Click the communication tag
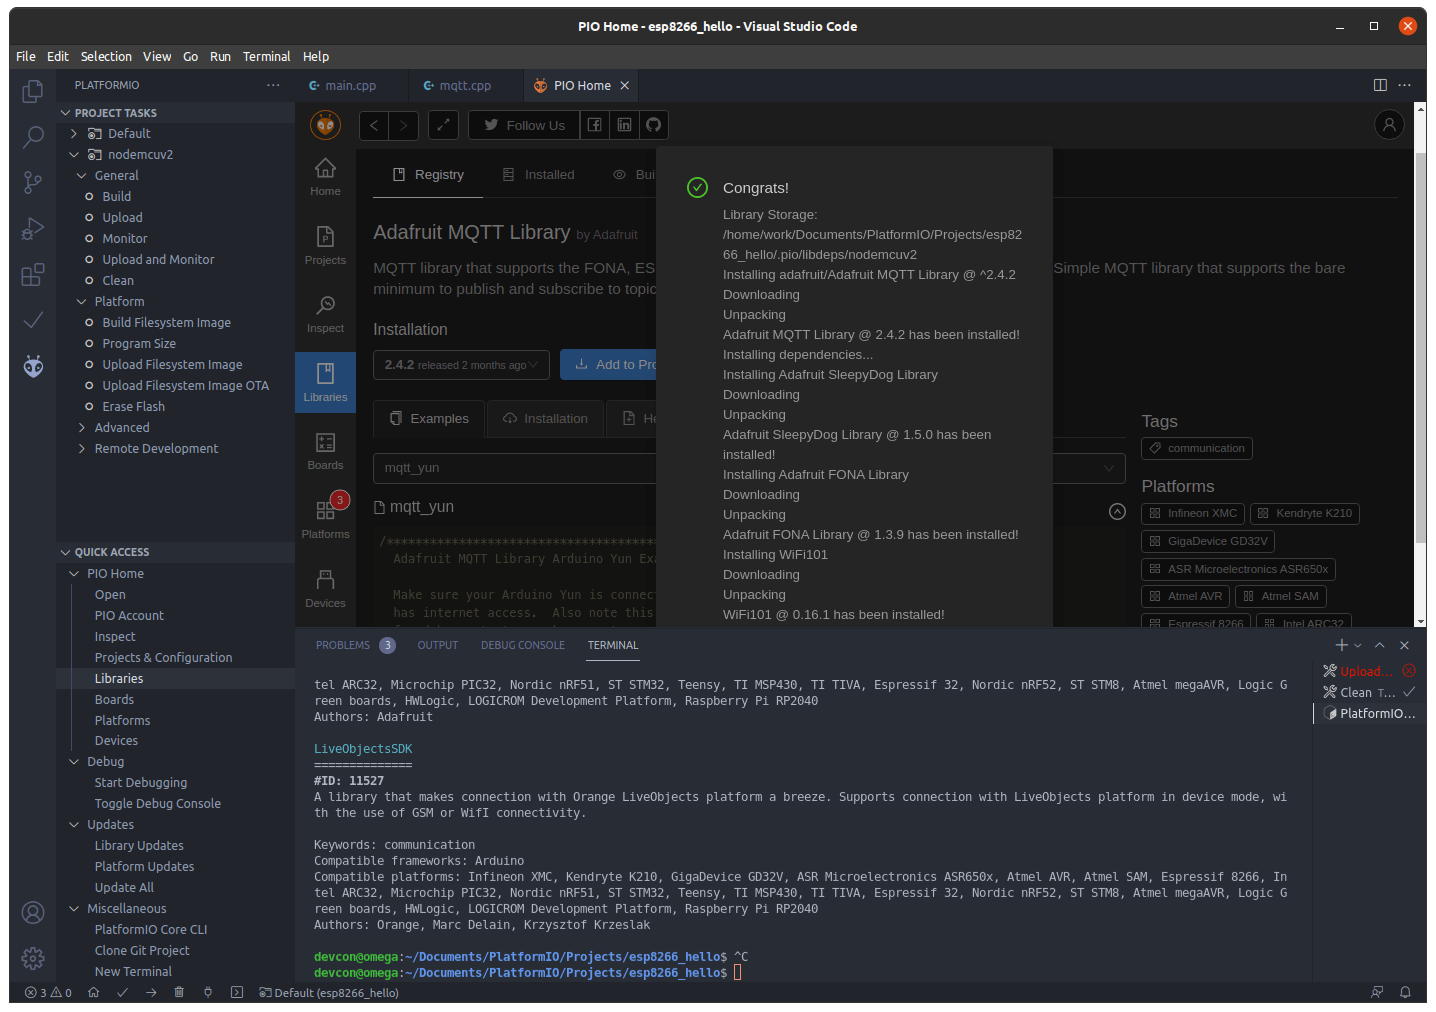The height and width of the screenshot is (1012, 1436). (1197, 449)
